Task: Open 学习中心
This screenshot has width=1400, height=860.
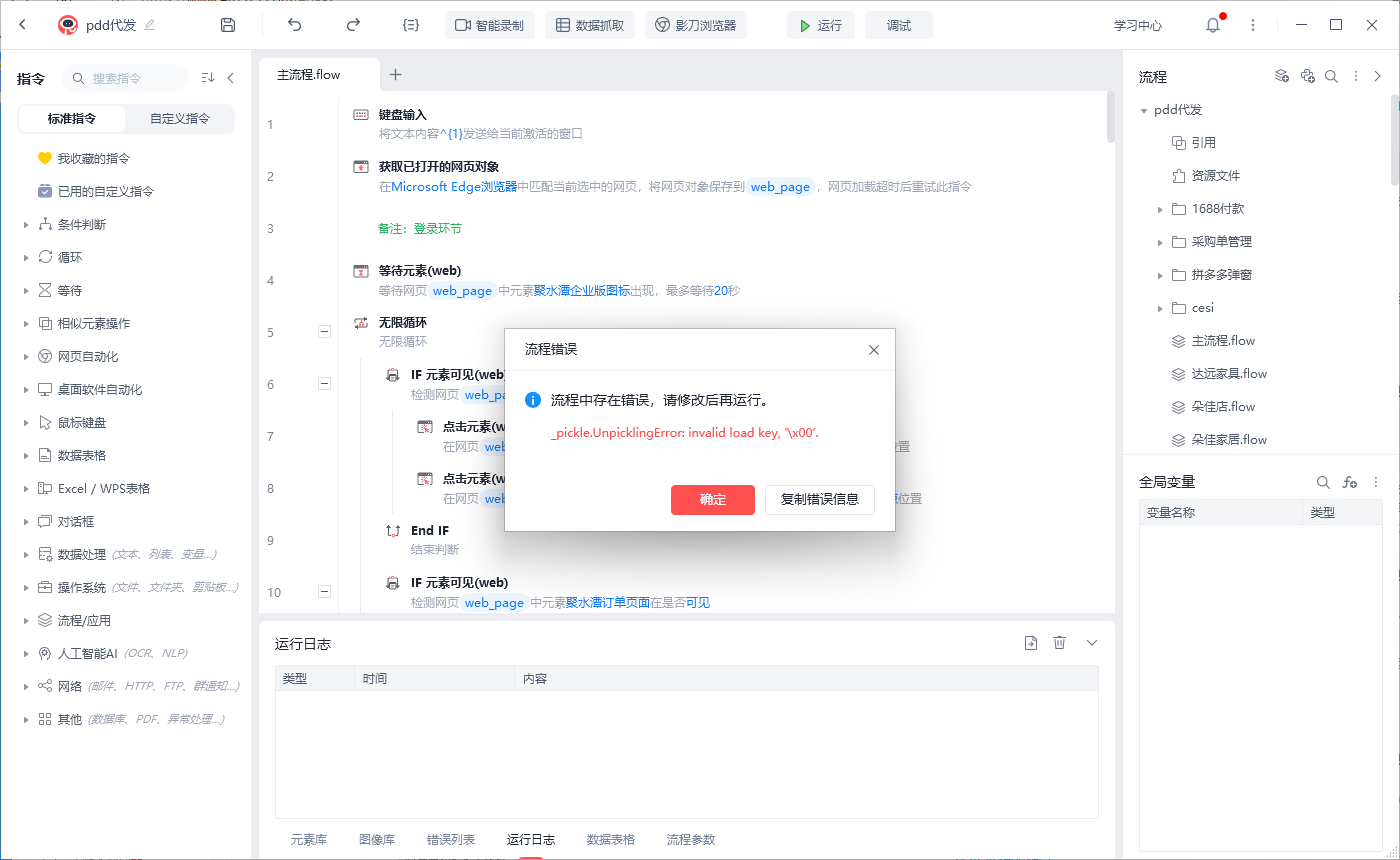Action: tap(1138, 25)
